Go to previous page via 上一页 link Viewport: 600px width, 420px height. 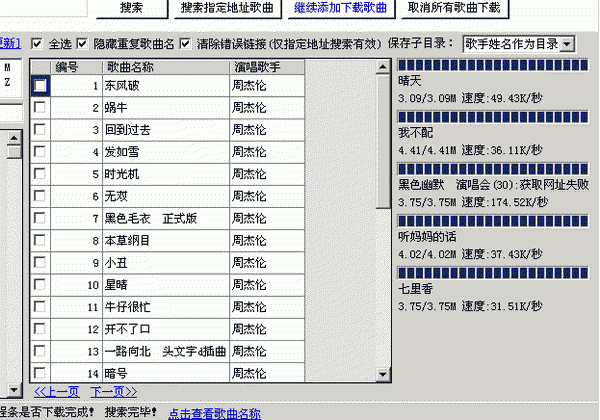(x=56, y=392)
